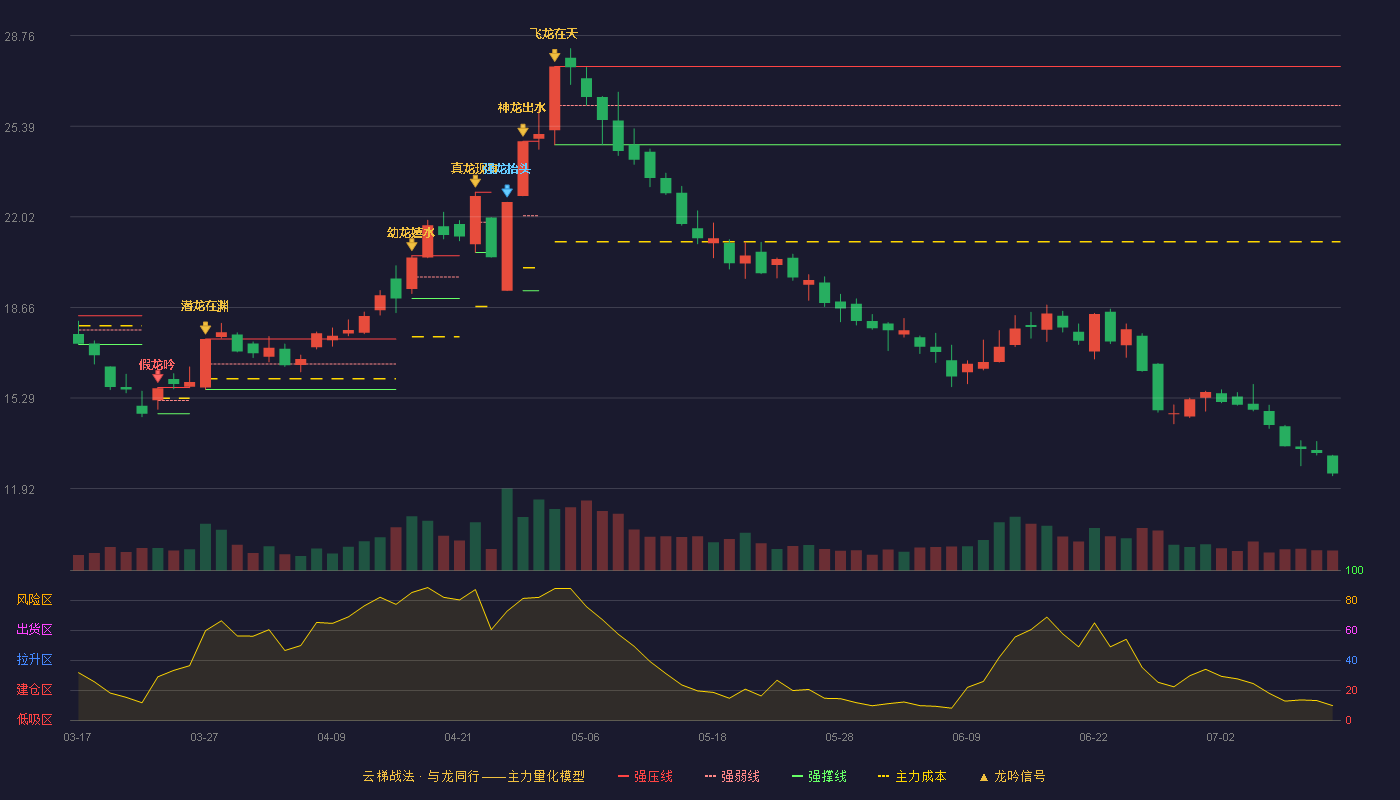
Task: Click the 低吸区 zone label
Action: click(x=35, y=719)
